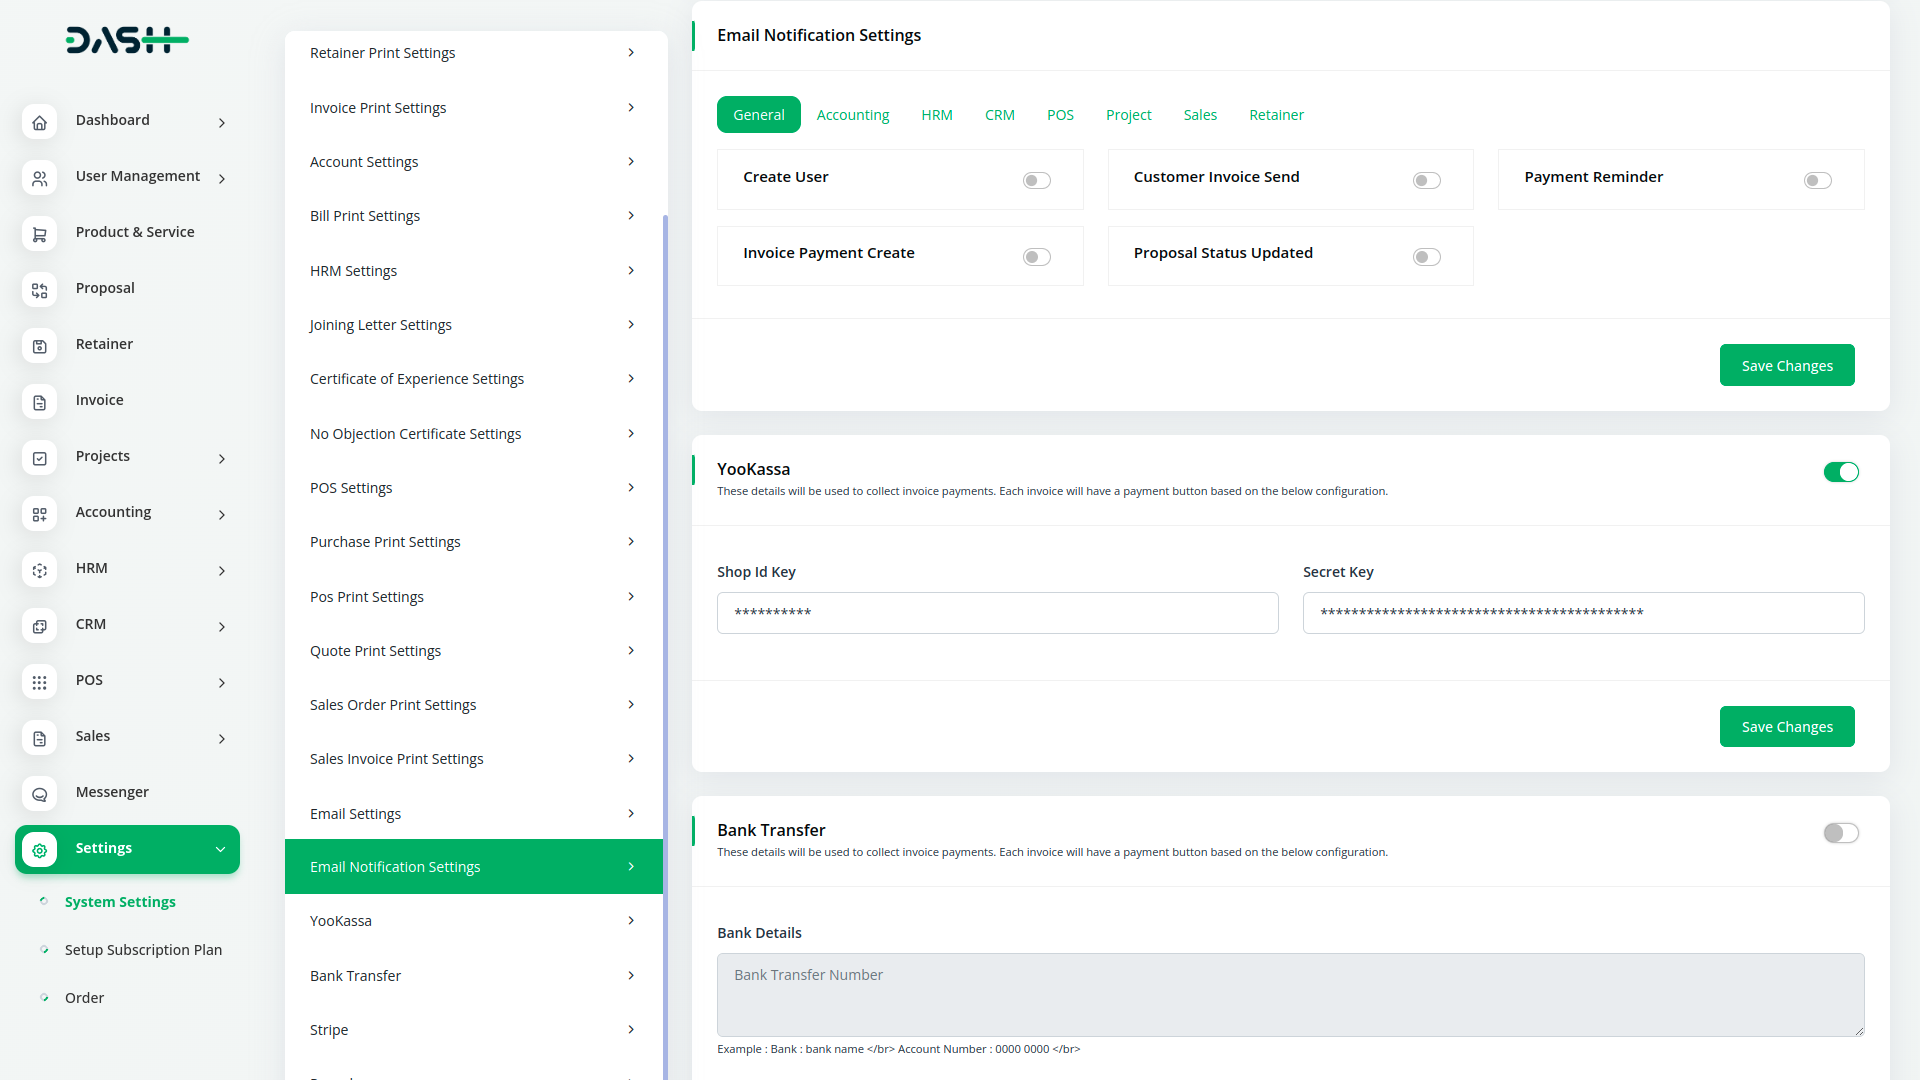Image resolution: width=1920 pixels, height=1080 pixels.
Task: Select the Accounting email notification tab
Action: click(x=853, y=115)
